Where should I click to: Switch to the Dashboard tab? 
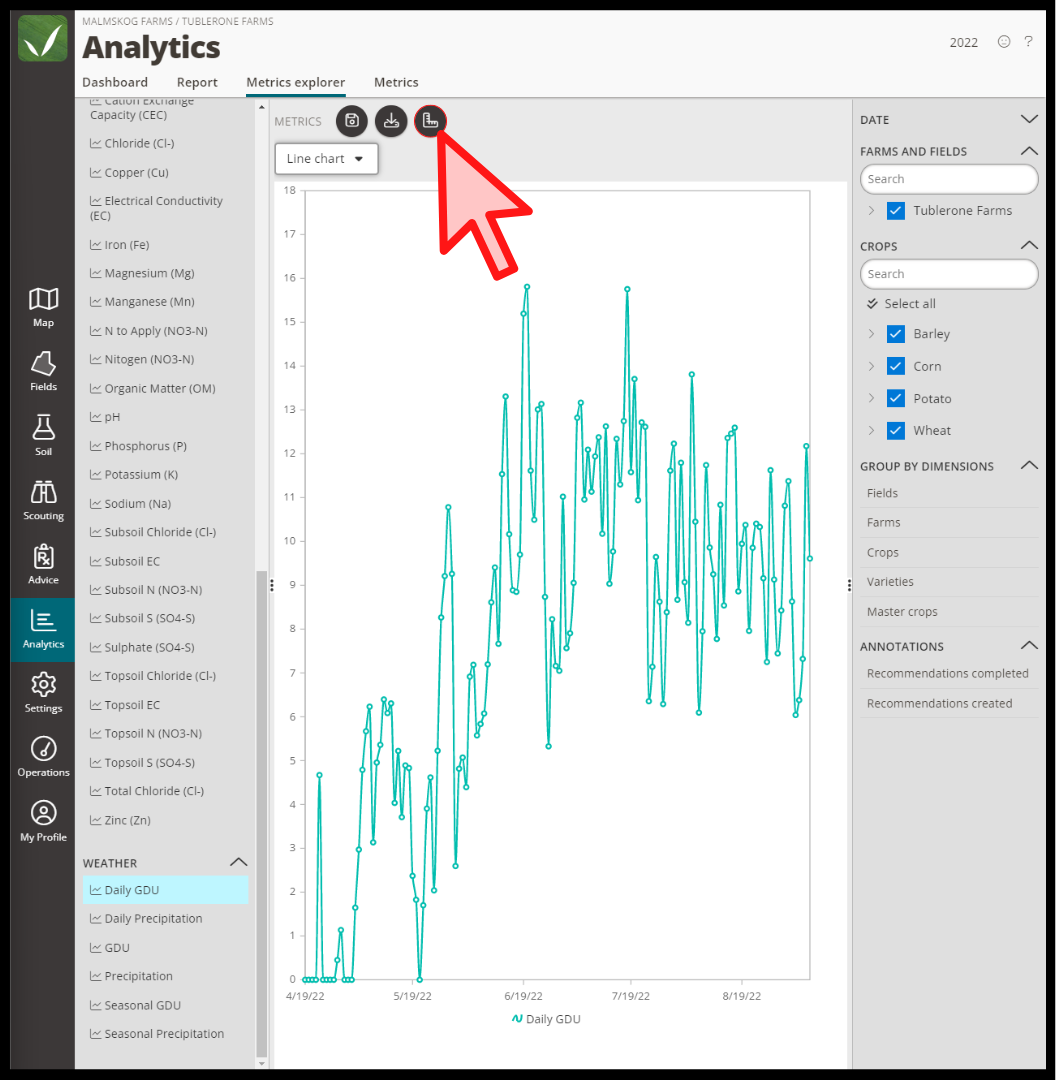115,82
